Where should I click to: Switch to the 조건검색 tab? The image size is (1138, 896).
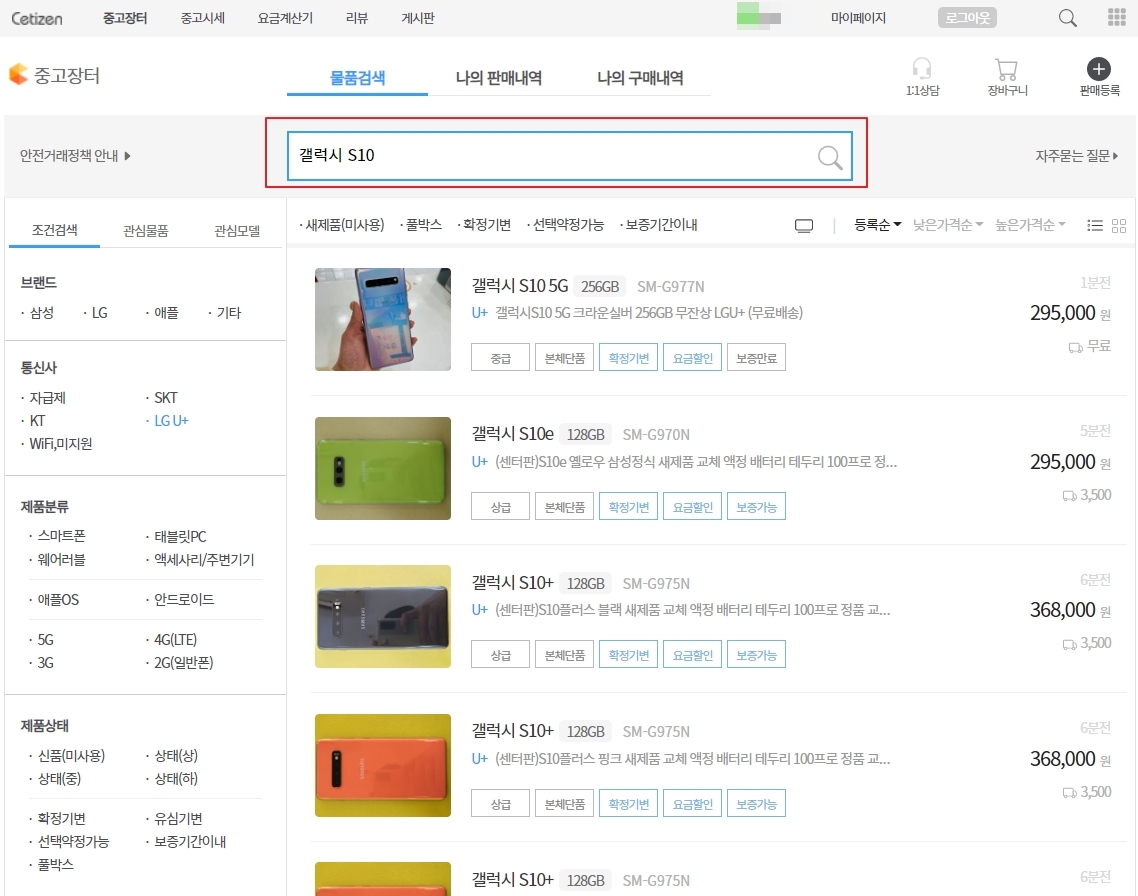tap(54, 230)
